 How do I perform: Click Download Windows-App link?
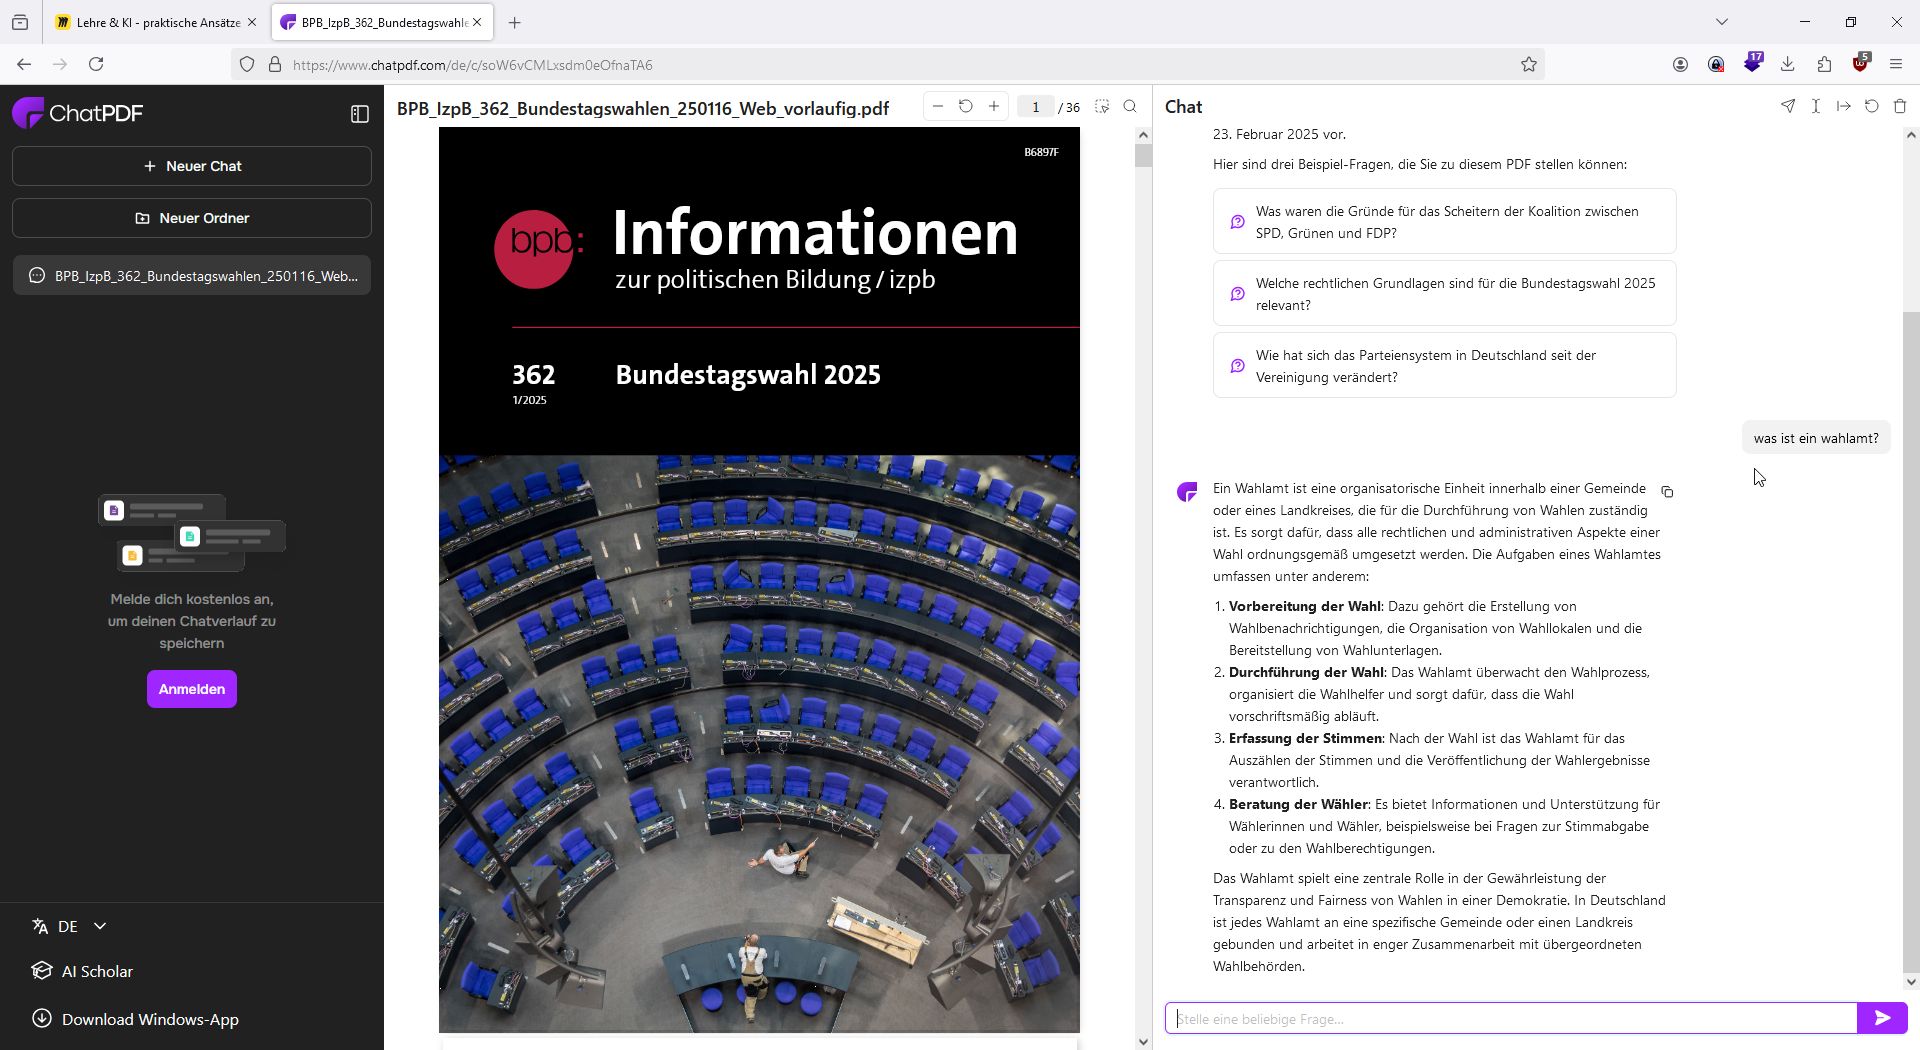136,1019
